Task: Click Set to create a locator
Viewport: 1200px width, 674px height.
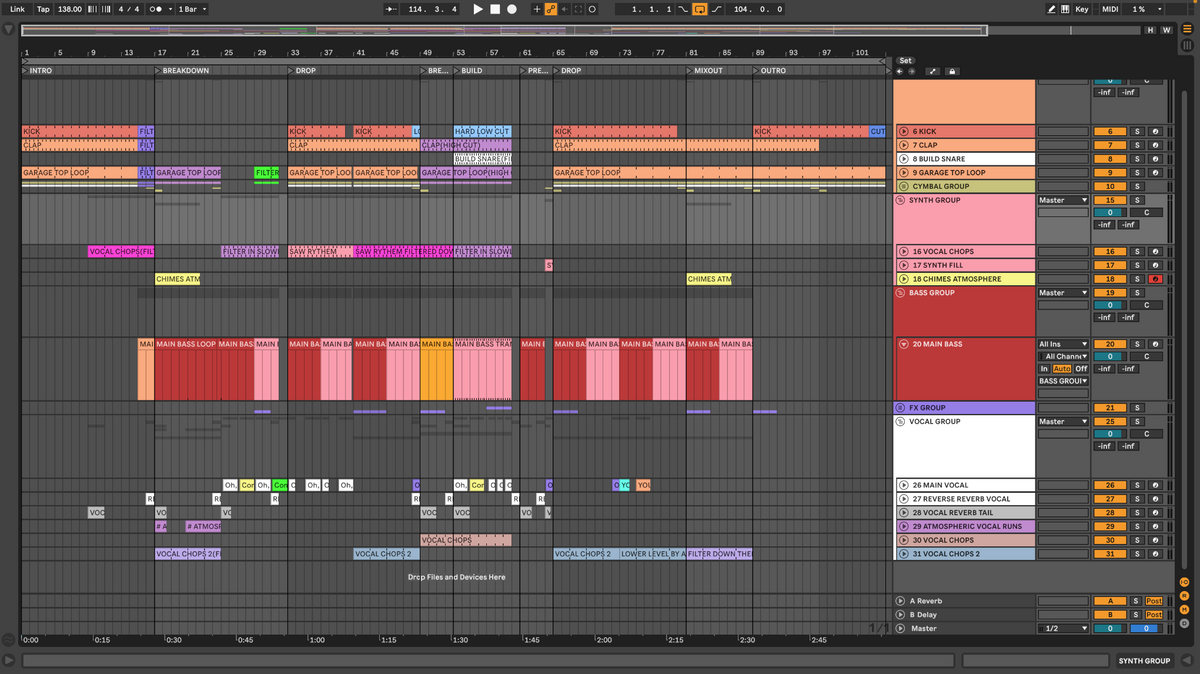Action: pyautogui.click(x=905, y=60)
